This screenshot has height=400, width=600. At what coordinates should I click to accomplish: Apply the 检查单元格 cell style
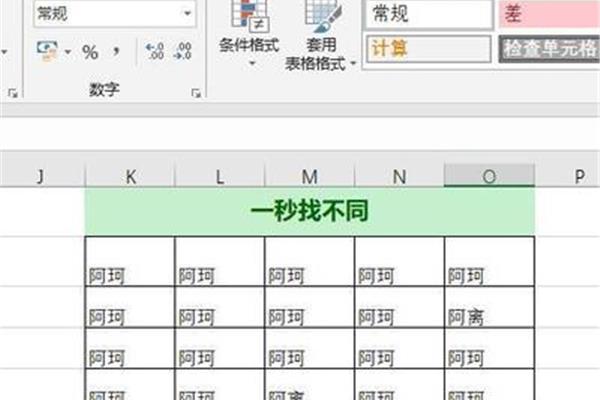tap(549, 49)
